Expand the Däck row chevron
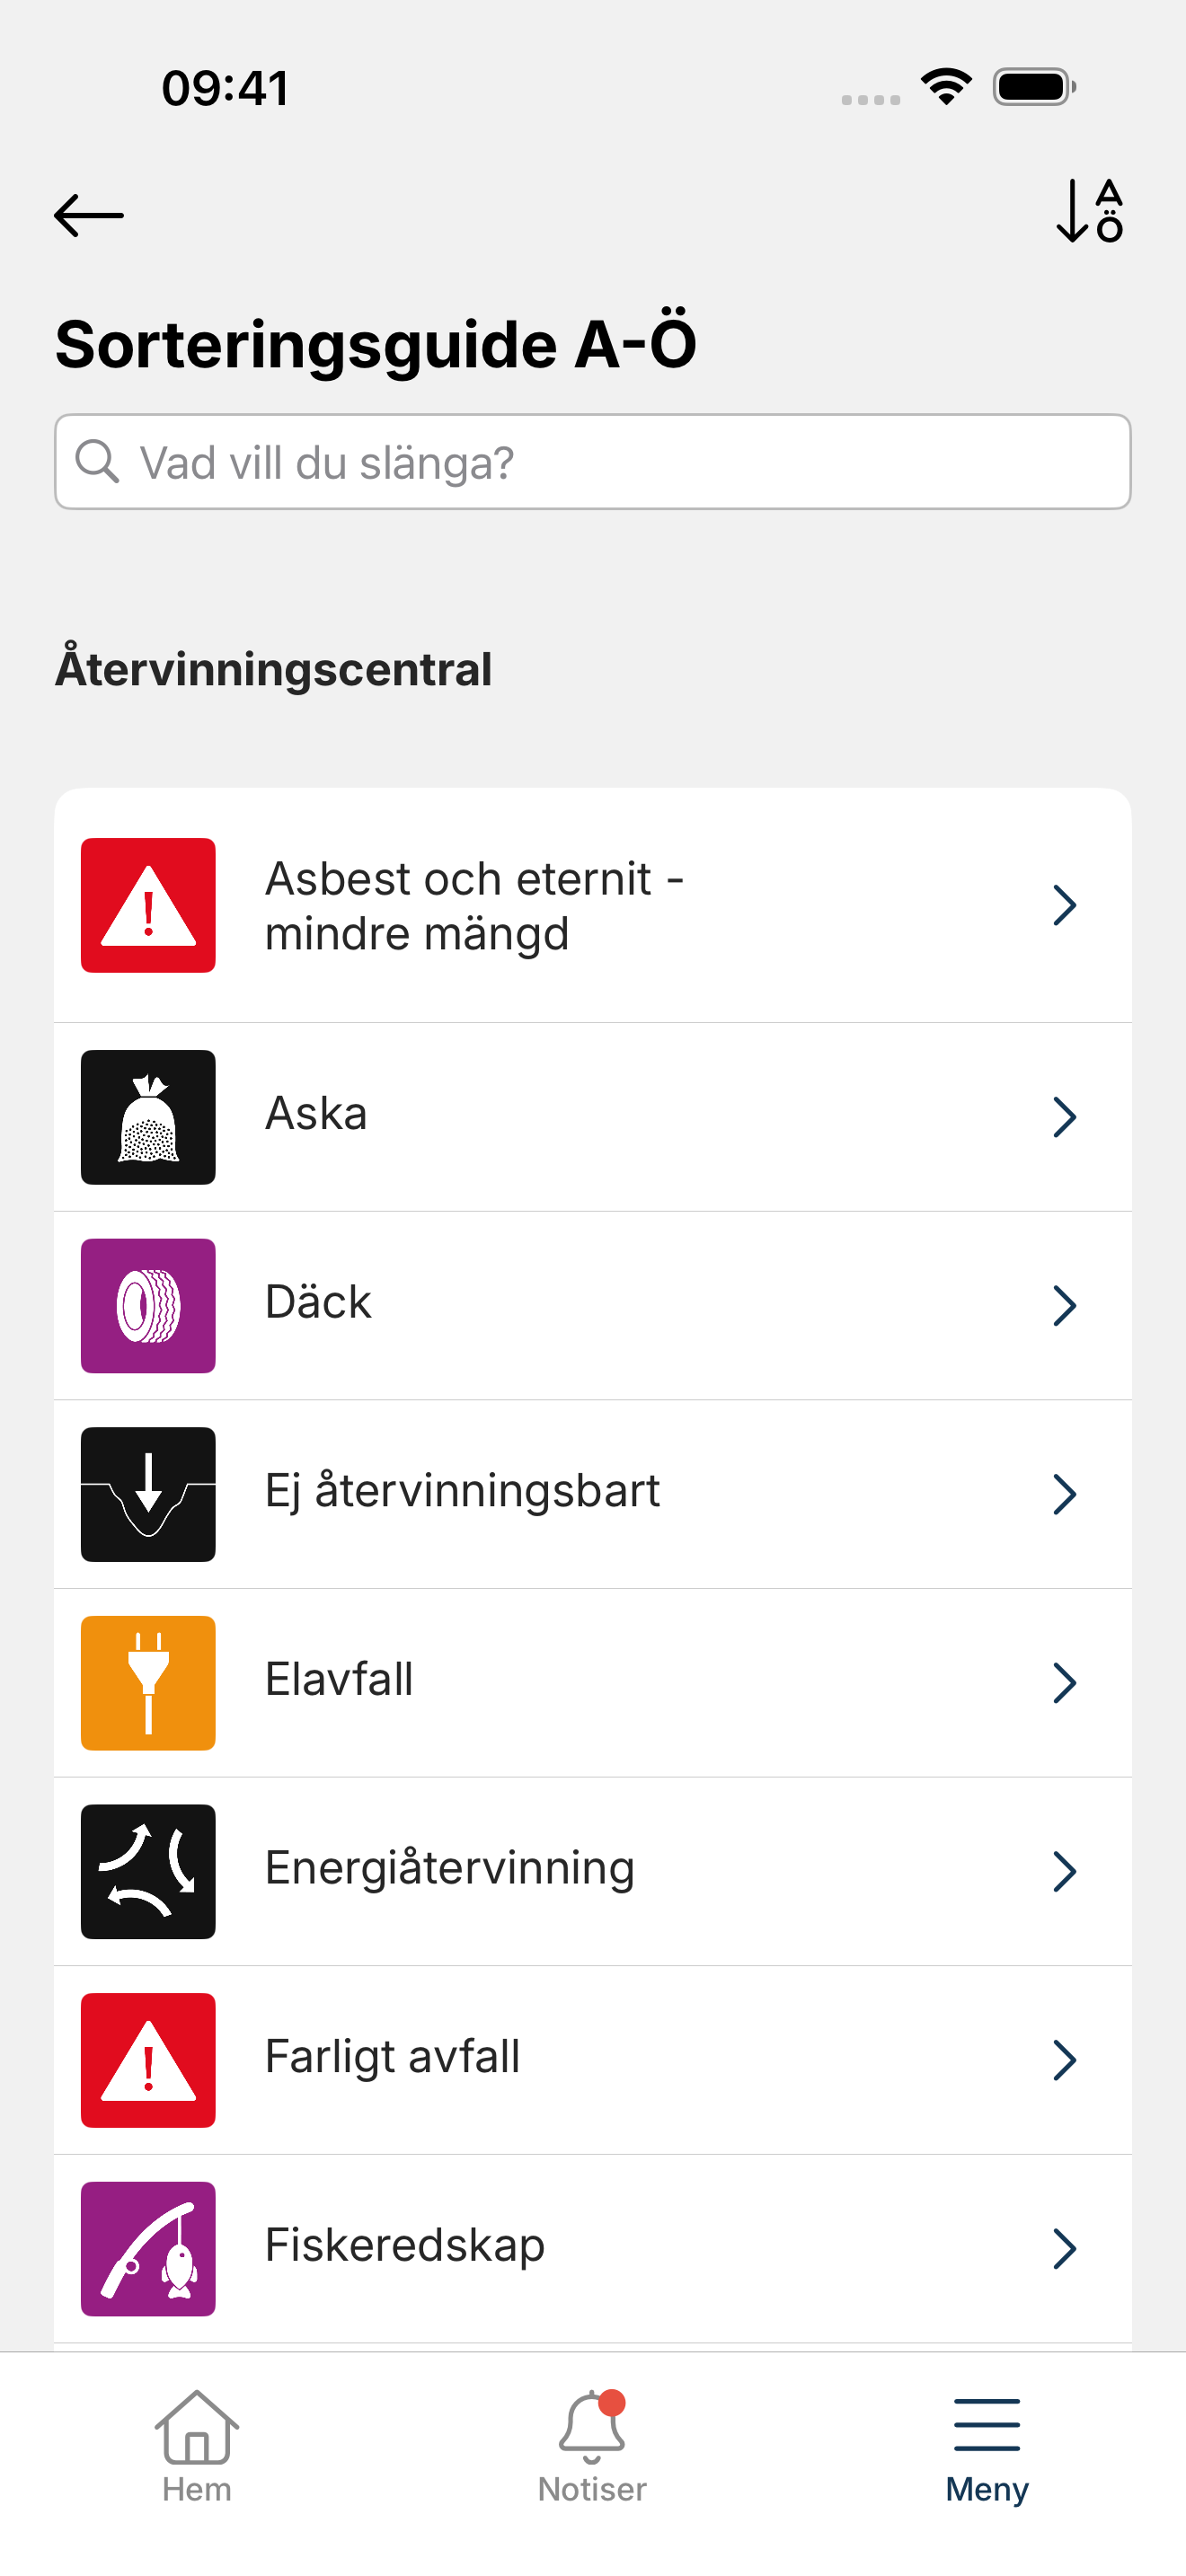 pyautogui.click(x=1065, y=1306)
